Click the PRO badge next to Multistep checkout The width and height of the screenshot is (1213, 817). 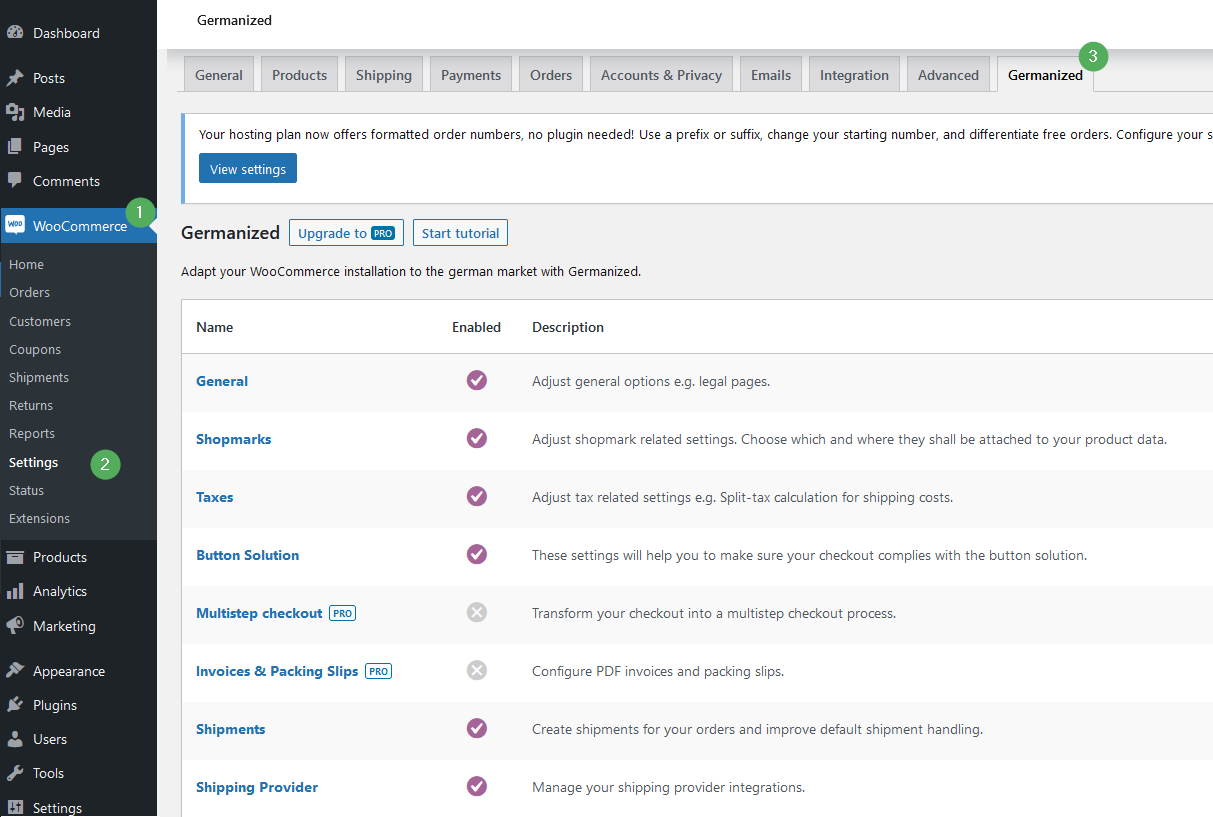click(x=343, y=613)
